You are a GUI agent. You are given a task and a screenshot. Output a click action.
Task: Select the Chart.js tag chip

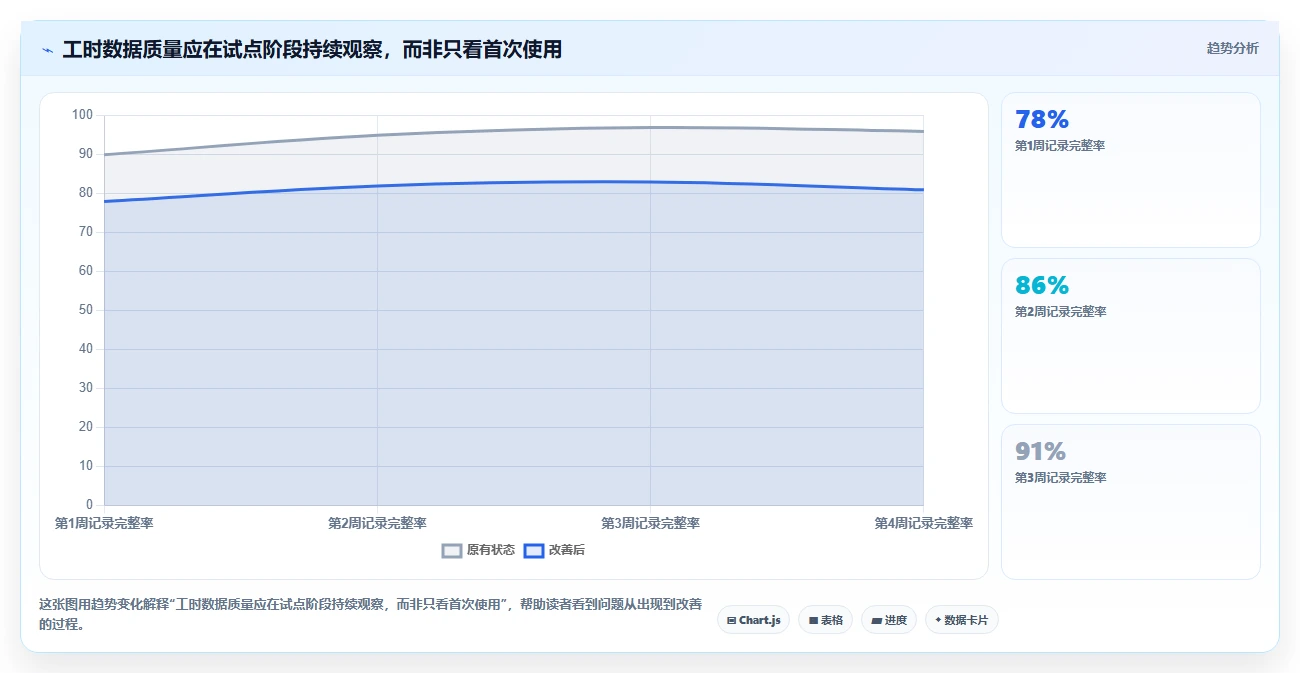pyautogui.click(x=753, y=620)
